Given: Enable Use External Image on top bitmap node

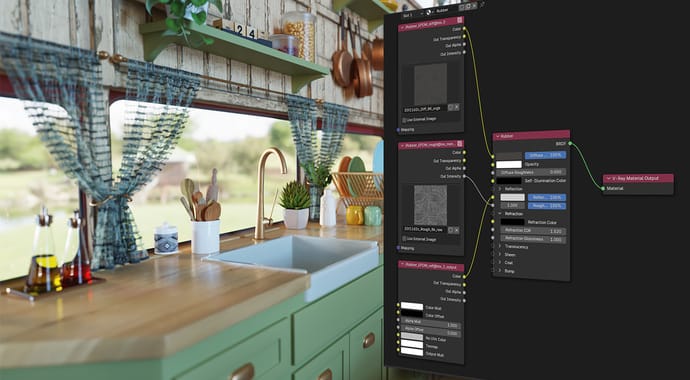Looking at the screenshot, I should coord(404,120).
